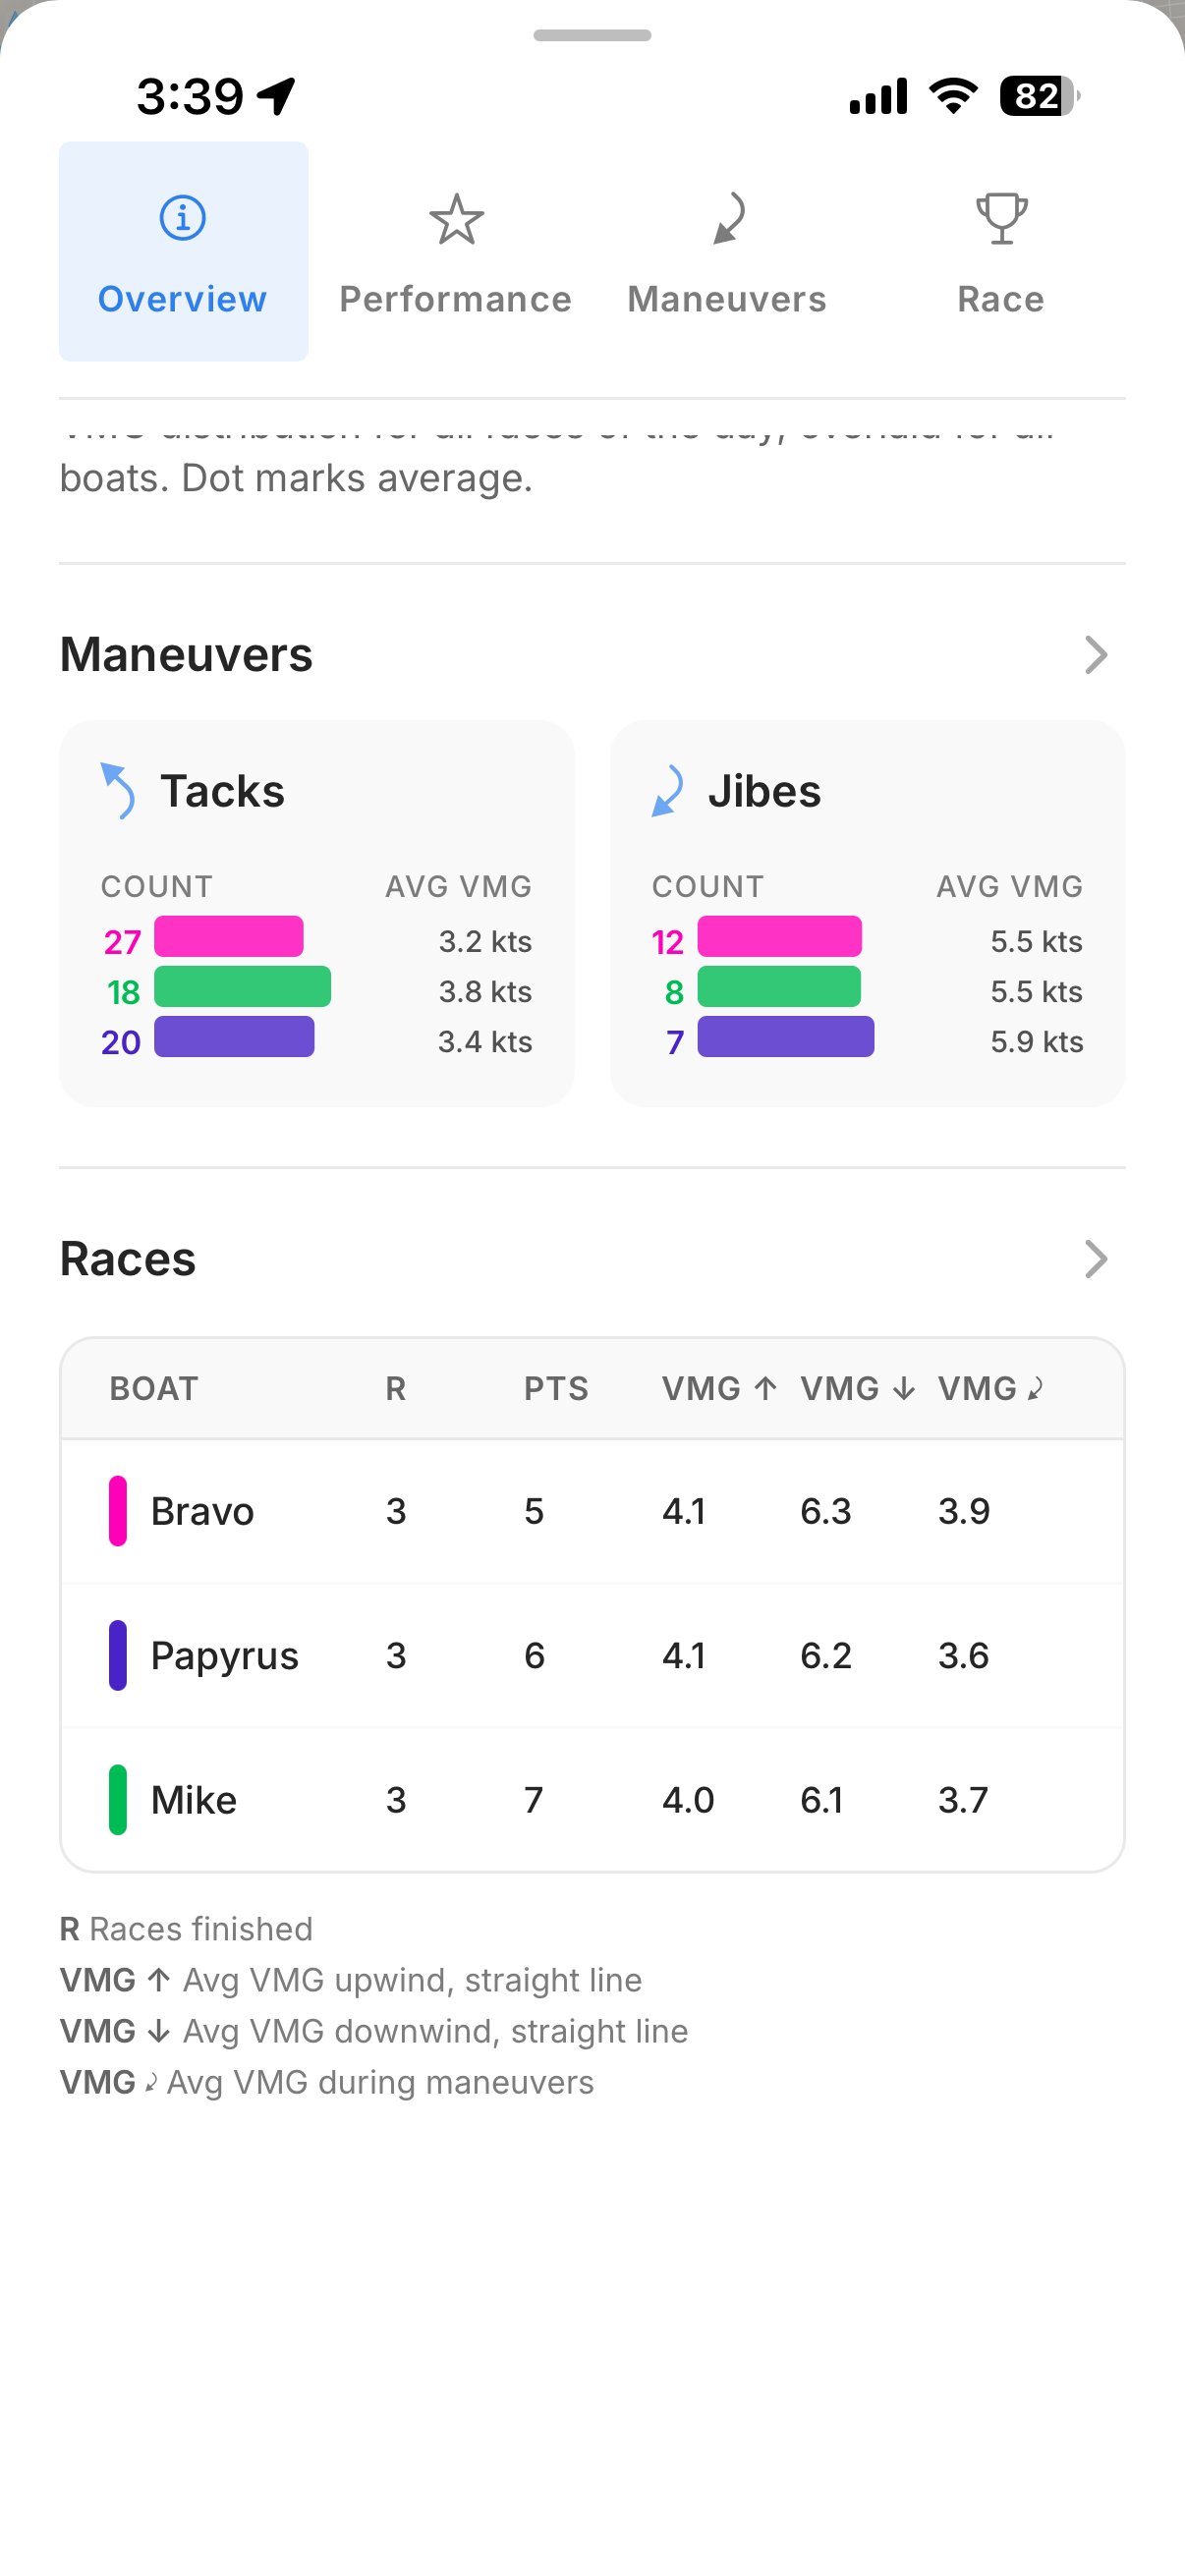Open Race using the trophy icon
This screenshot has height=2576, width=1185.
pyautogui.click(x=1000, y=220)
